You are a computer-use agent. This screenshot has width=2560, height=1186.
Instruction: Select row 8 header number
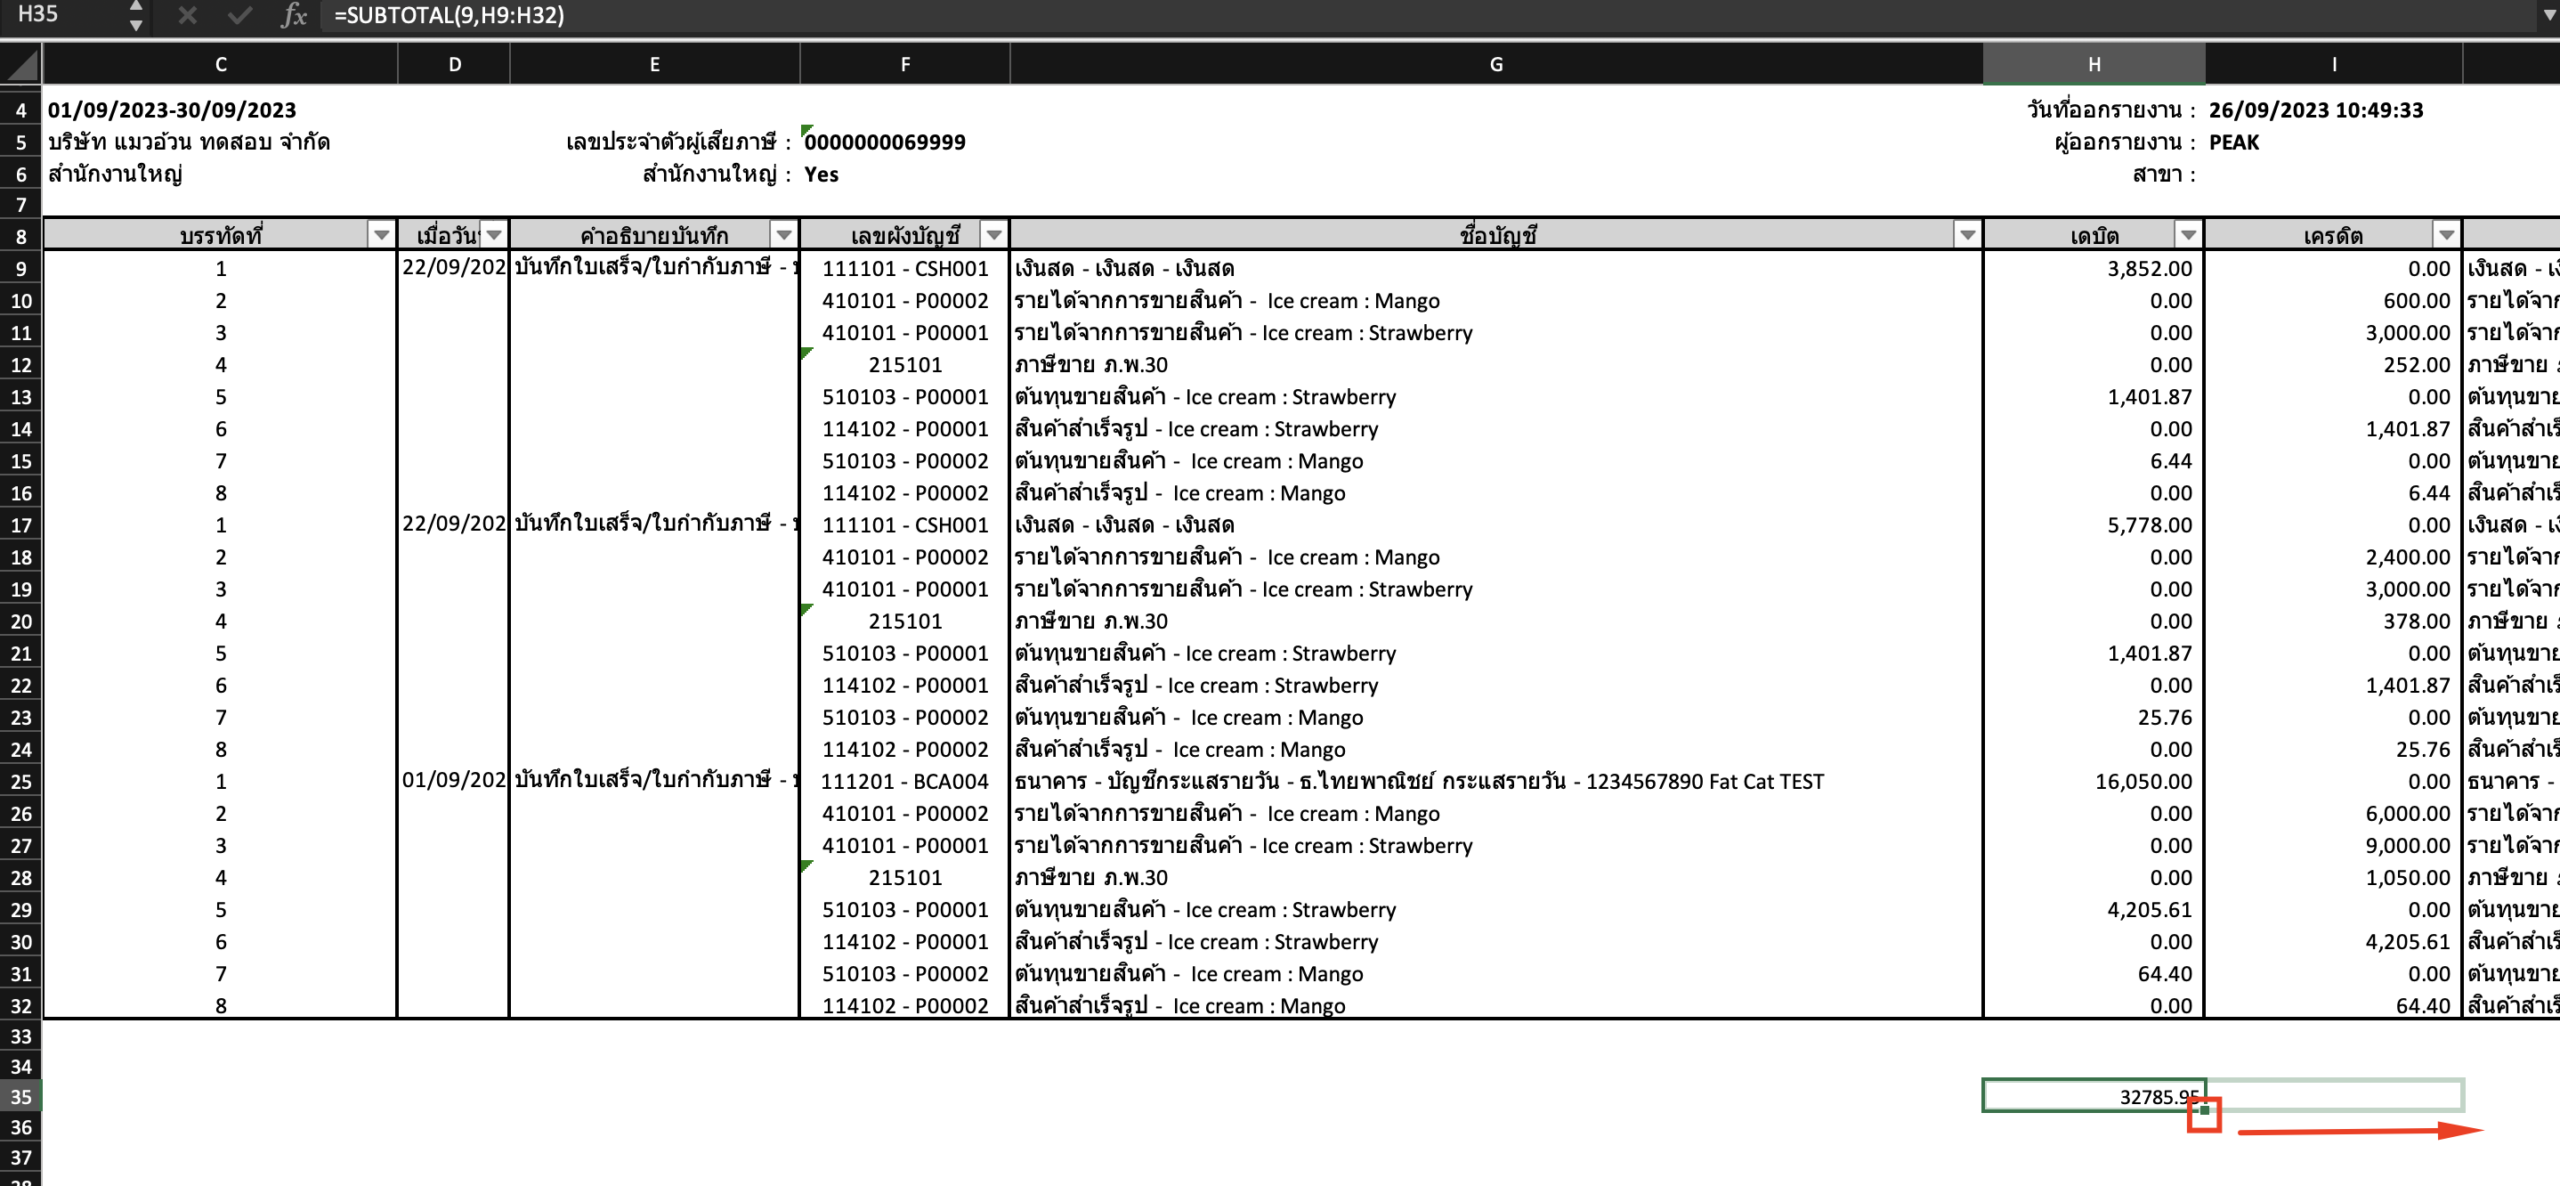coord(21,237)
